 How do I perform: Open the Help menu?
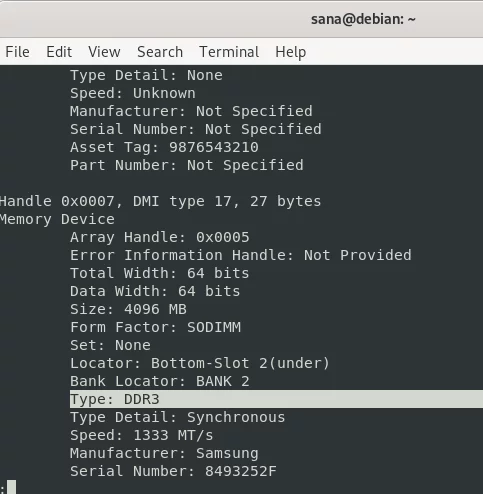(x=290, y=52)
